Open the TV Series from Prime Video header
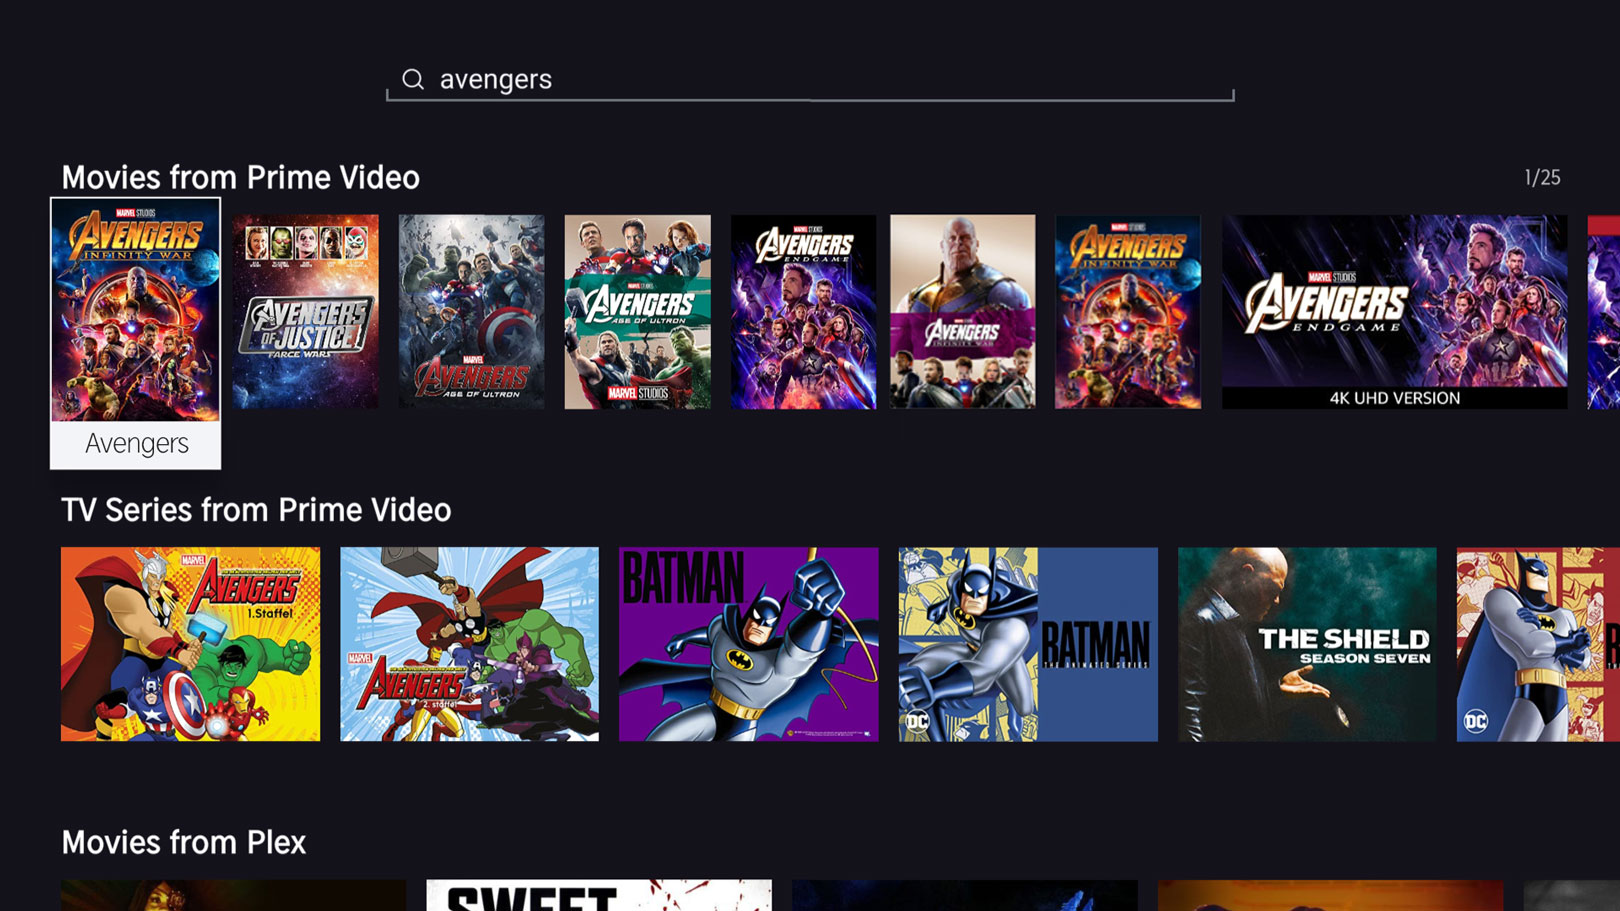The image size is (1620, 911). (x=257, y=510)
